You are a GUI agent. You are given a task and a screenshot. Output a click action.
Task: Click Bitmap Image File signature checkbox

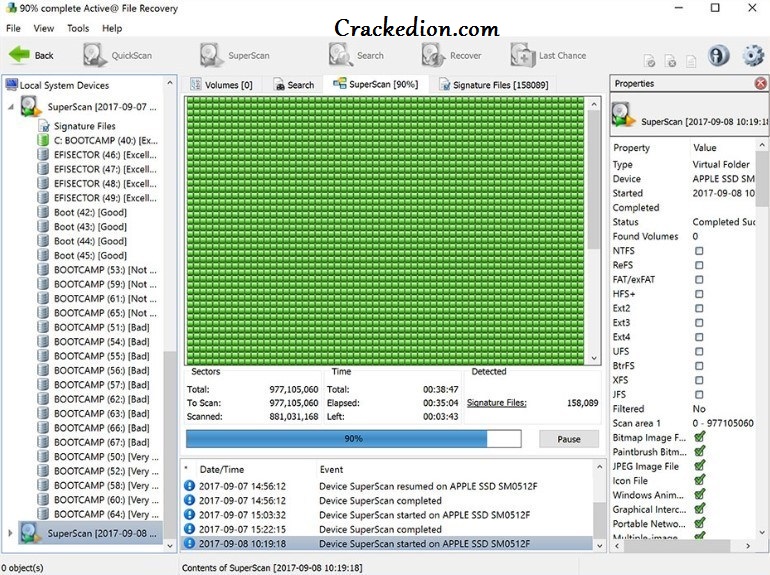point(700,437)
